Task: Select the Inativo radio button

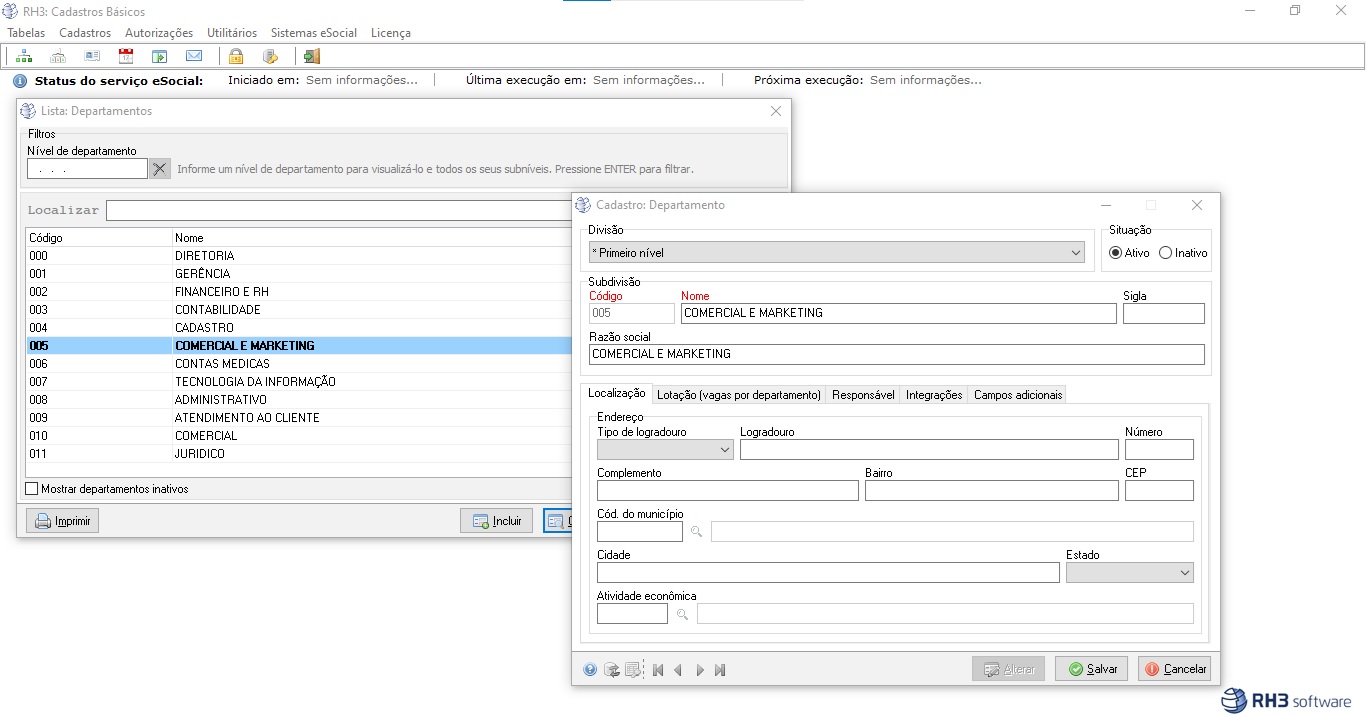Action: click(1165, 253)
